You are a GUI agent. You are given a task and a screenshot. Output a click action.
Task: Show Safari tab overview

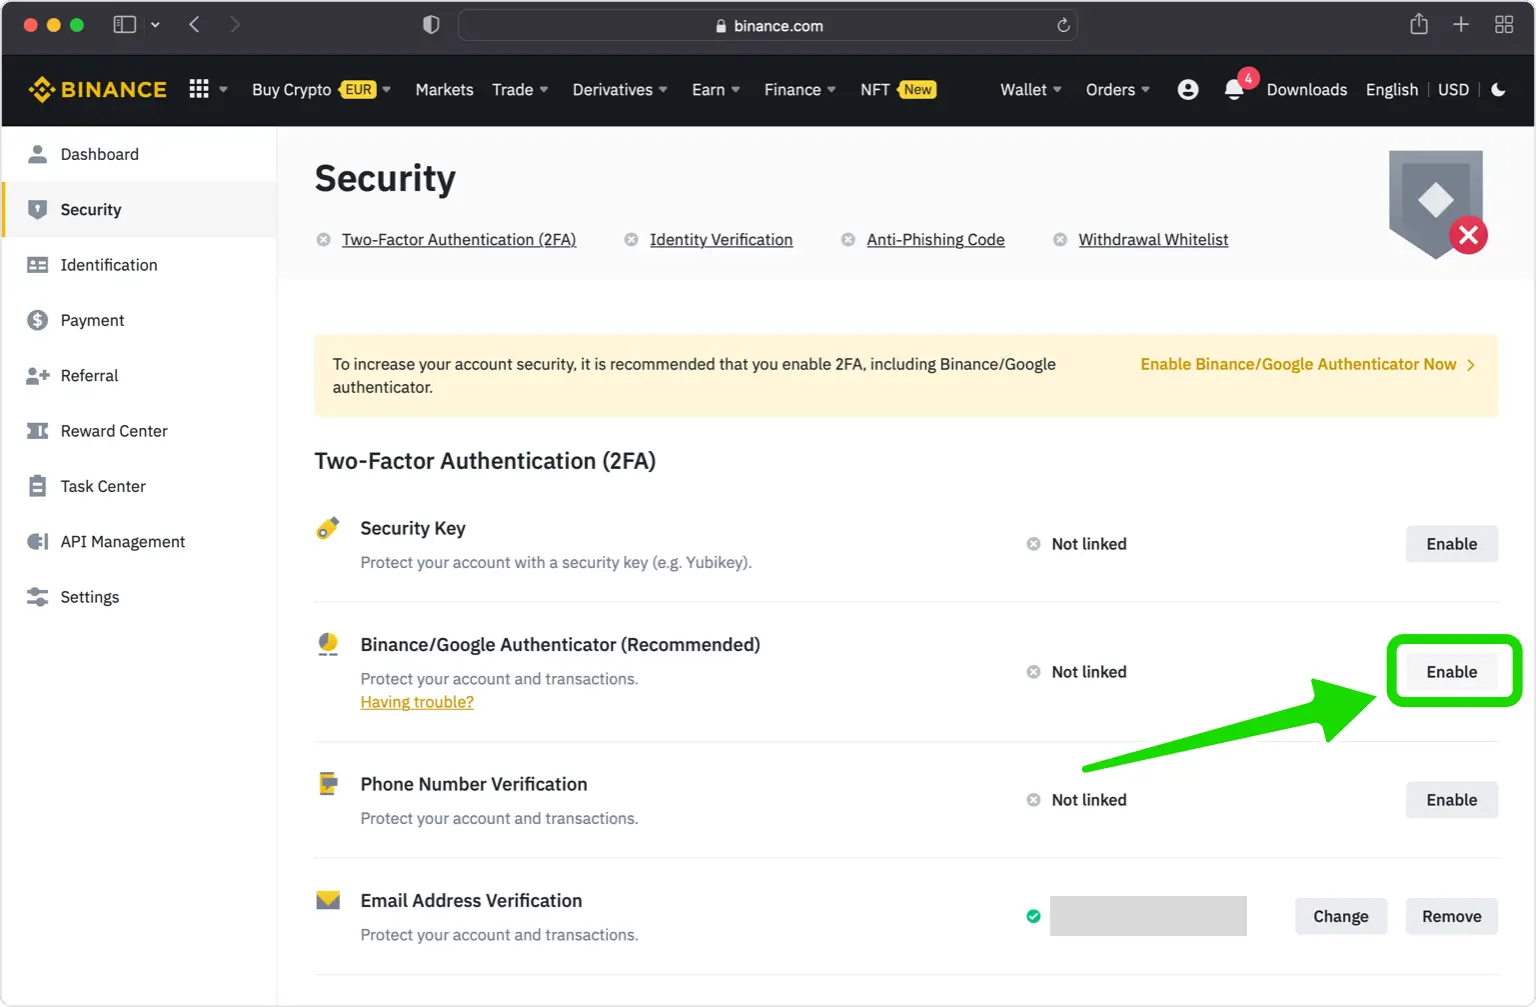(1504, 24)
